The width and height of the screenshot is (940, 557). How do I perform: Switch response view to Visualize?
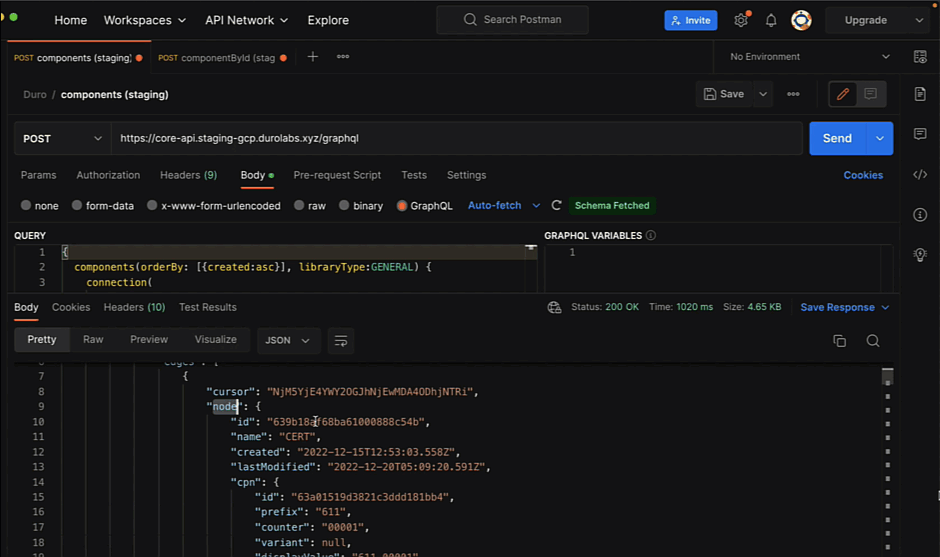point(216,339)
